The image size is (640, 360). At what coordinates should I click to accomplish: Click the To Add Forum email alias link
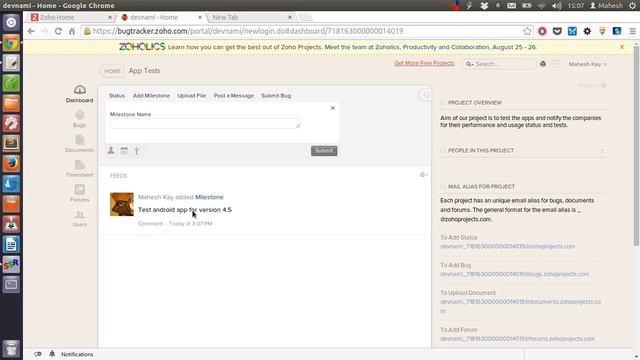click(517, 339)
